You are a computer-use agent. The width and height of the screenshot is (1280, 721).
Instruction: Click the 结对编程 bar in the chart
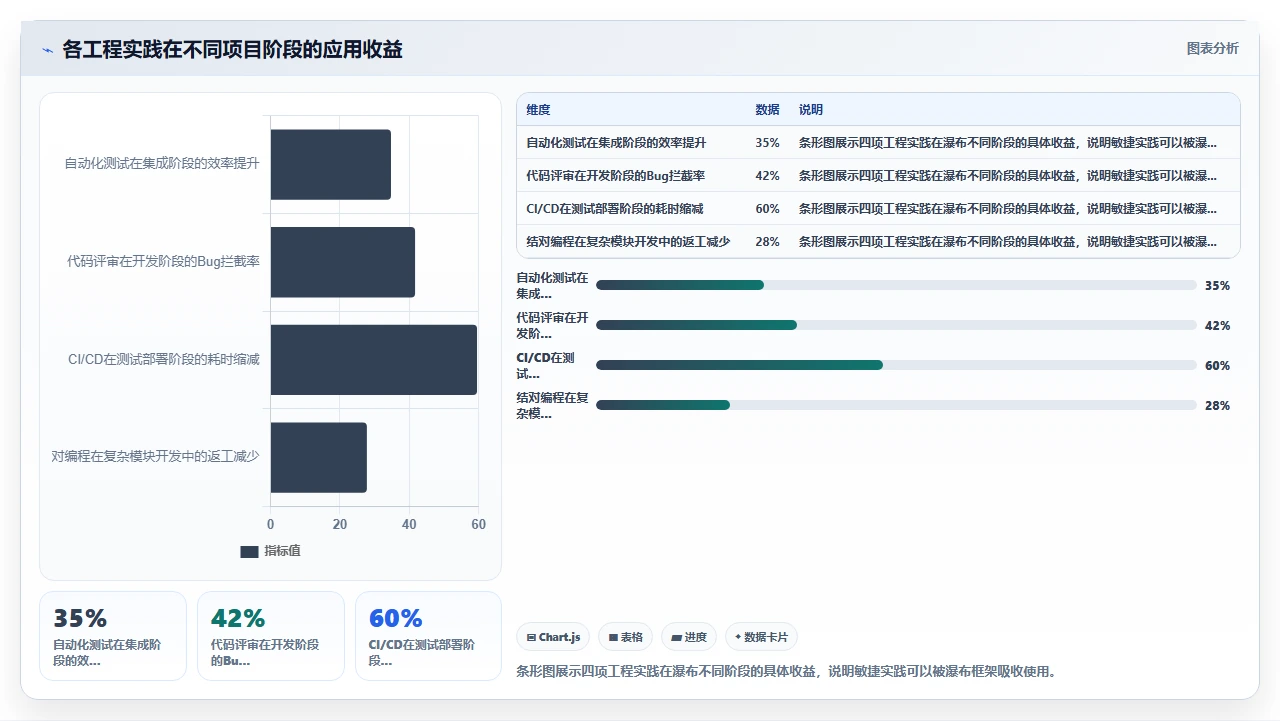point(319,457)
